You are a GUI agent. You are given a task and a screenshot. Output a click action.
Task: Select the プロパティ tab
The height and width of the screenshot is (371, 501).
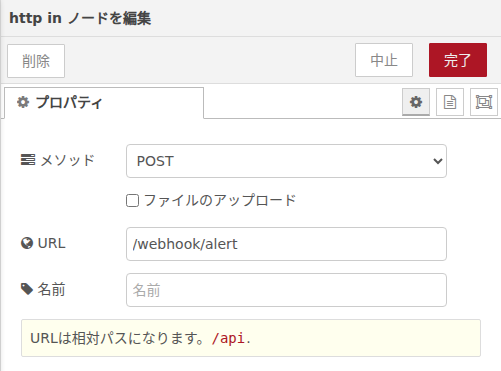tap(104, 103)
